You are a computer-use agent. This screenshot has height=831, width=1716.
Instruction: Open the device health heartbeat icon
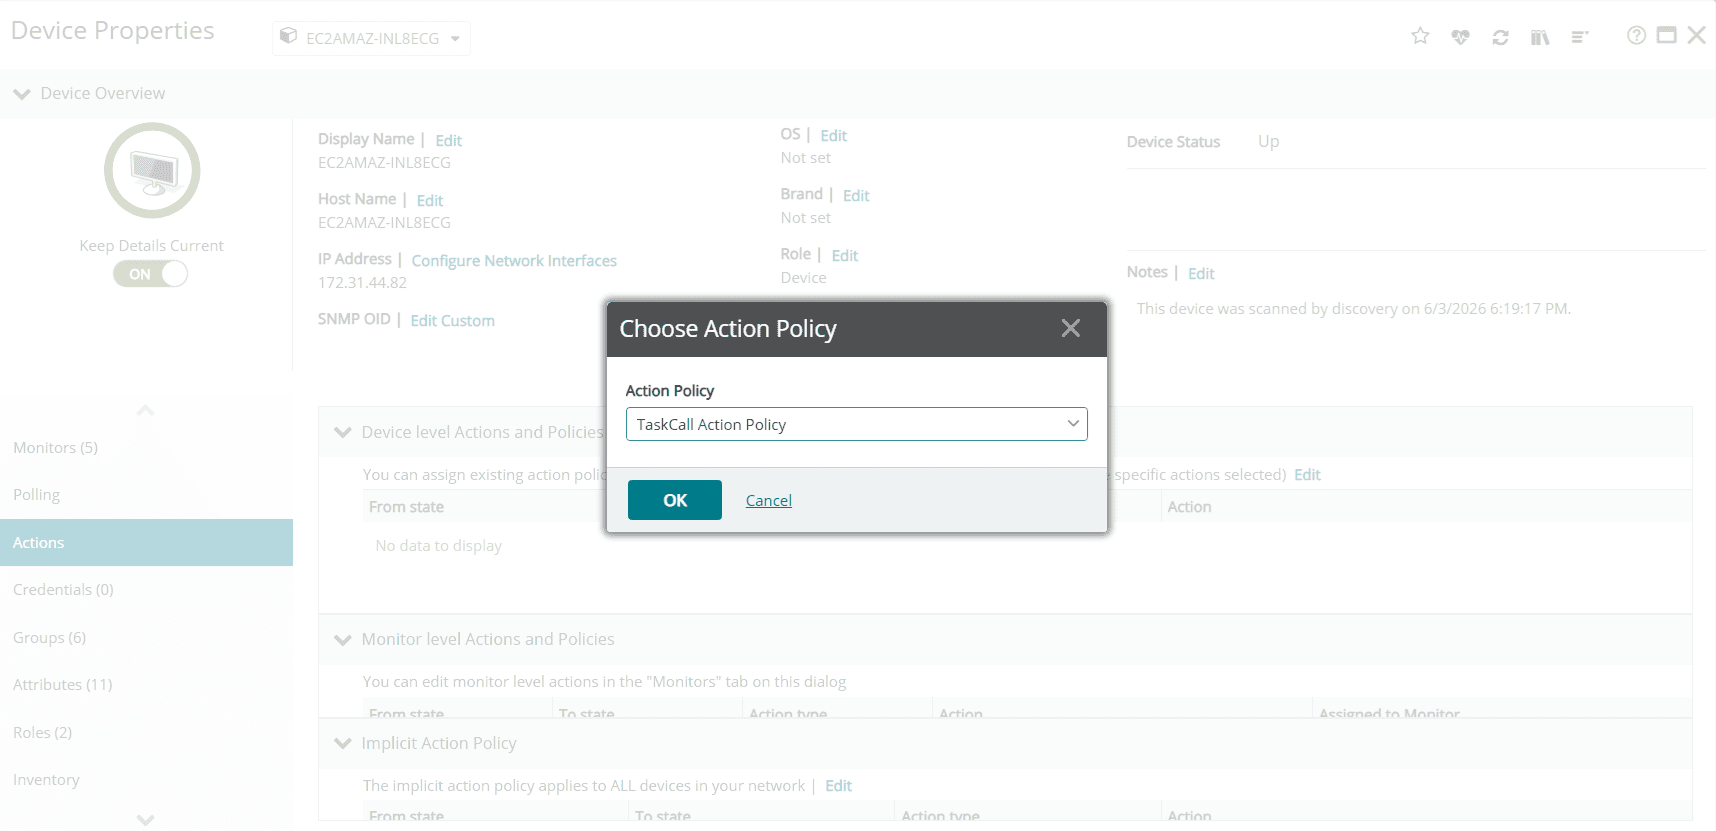click(1460, 37)
